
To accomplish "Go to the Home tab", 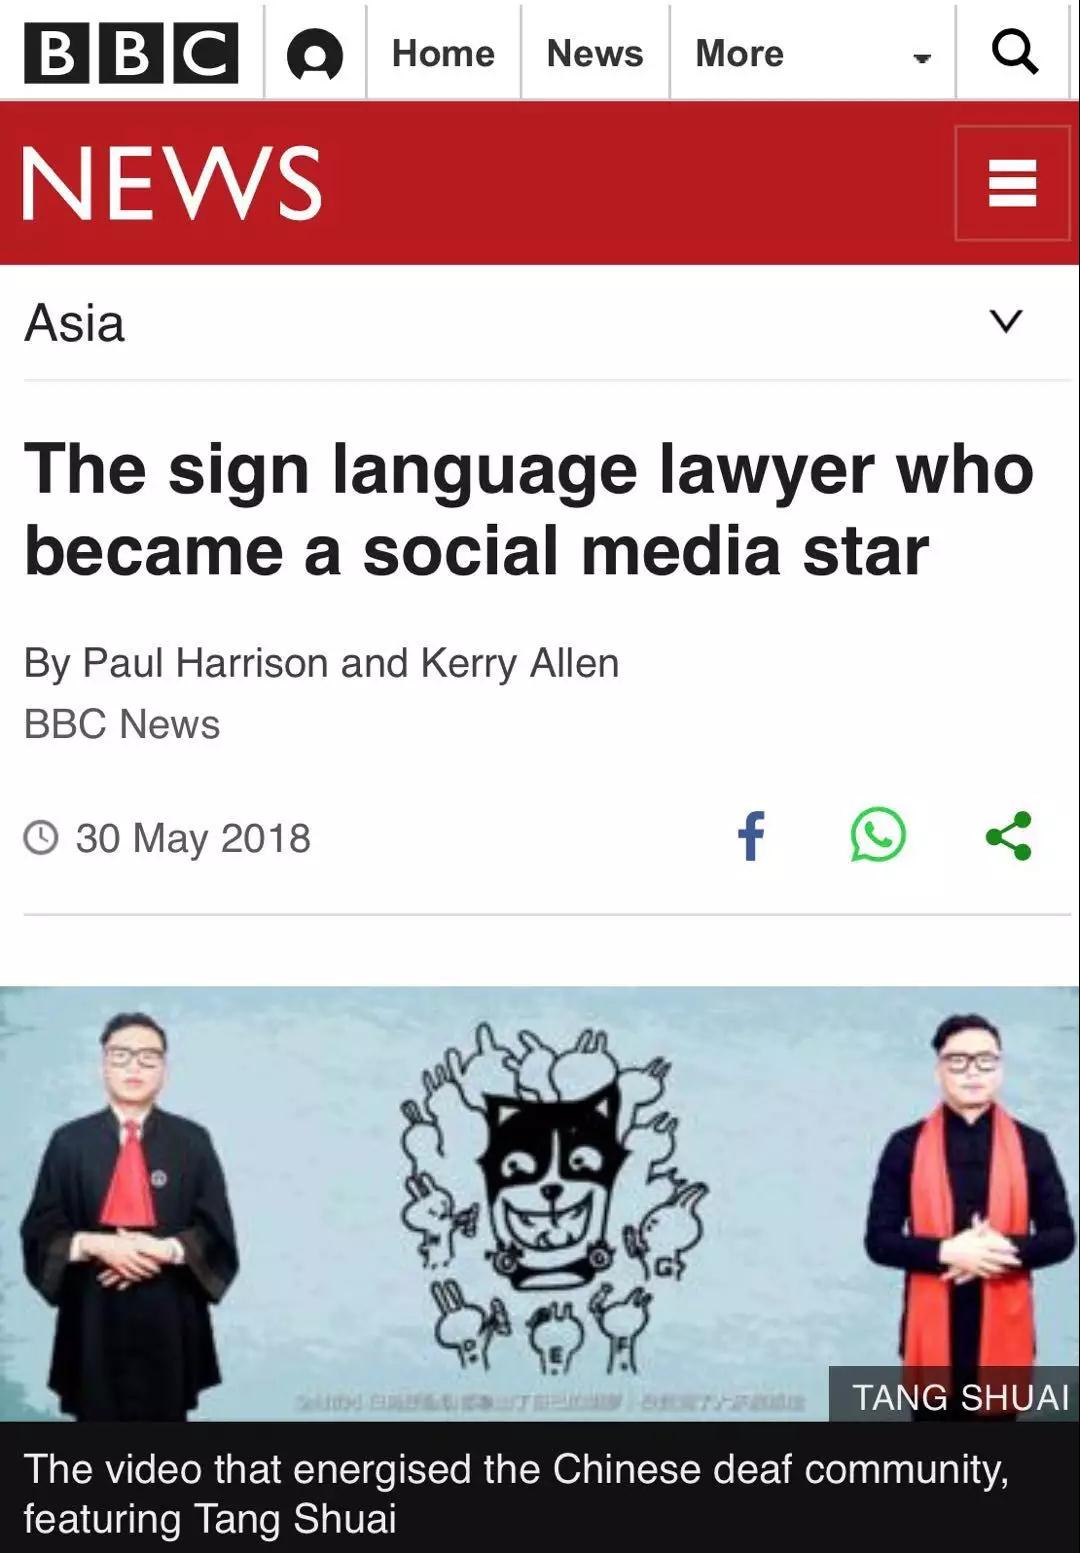I will click(x=443, y=53).
